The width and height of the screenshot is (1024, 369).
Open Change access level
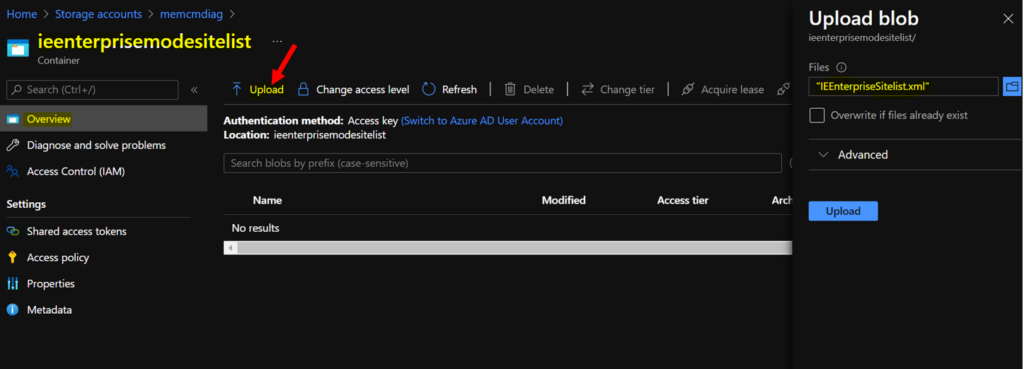click(353, 89)
